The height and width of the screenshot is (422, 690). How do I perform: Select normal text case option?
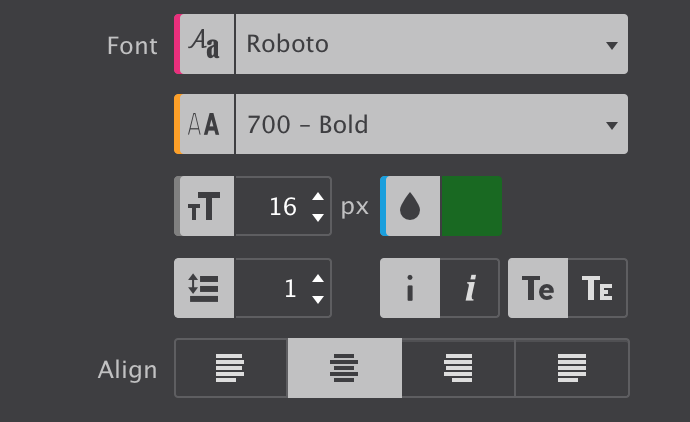pyautogui.click(x=538, y=288)
